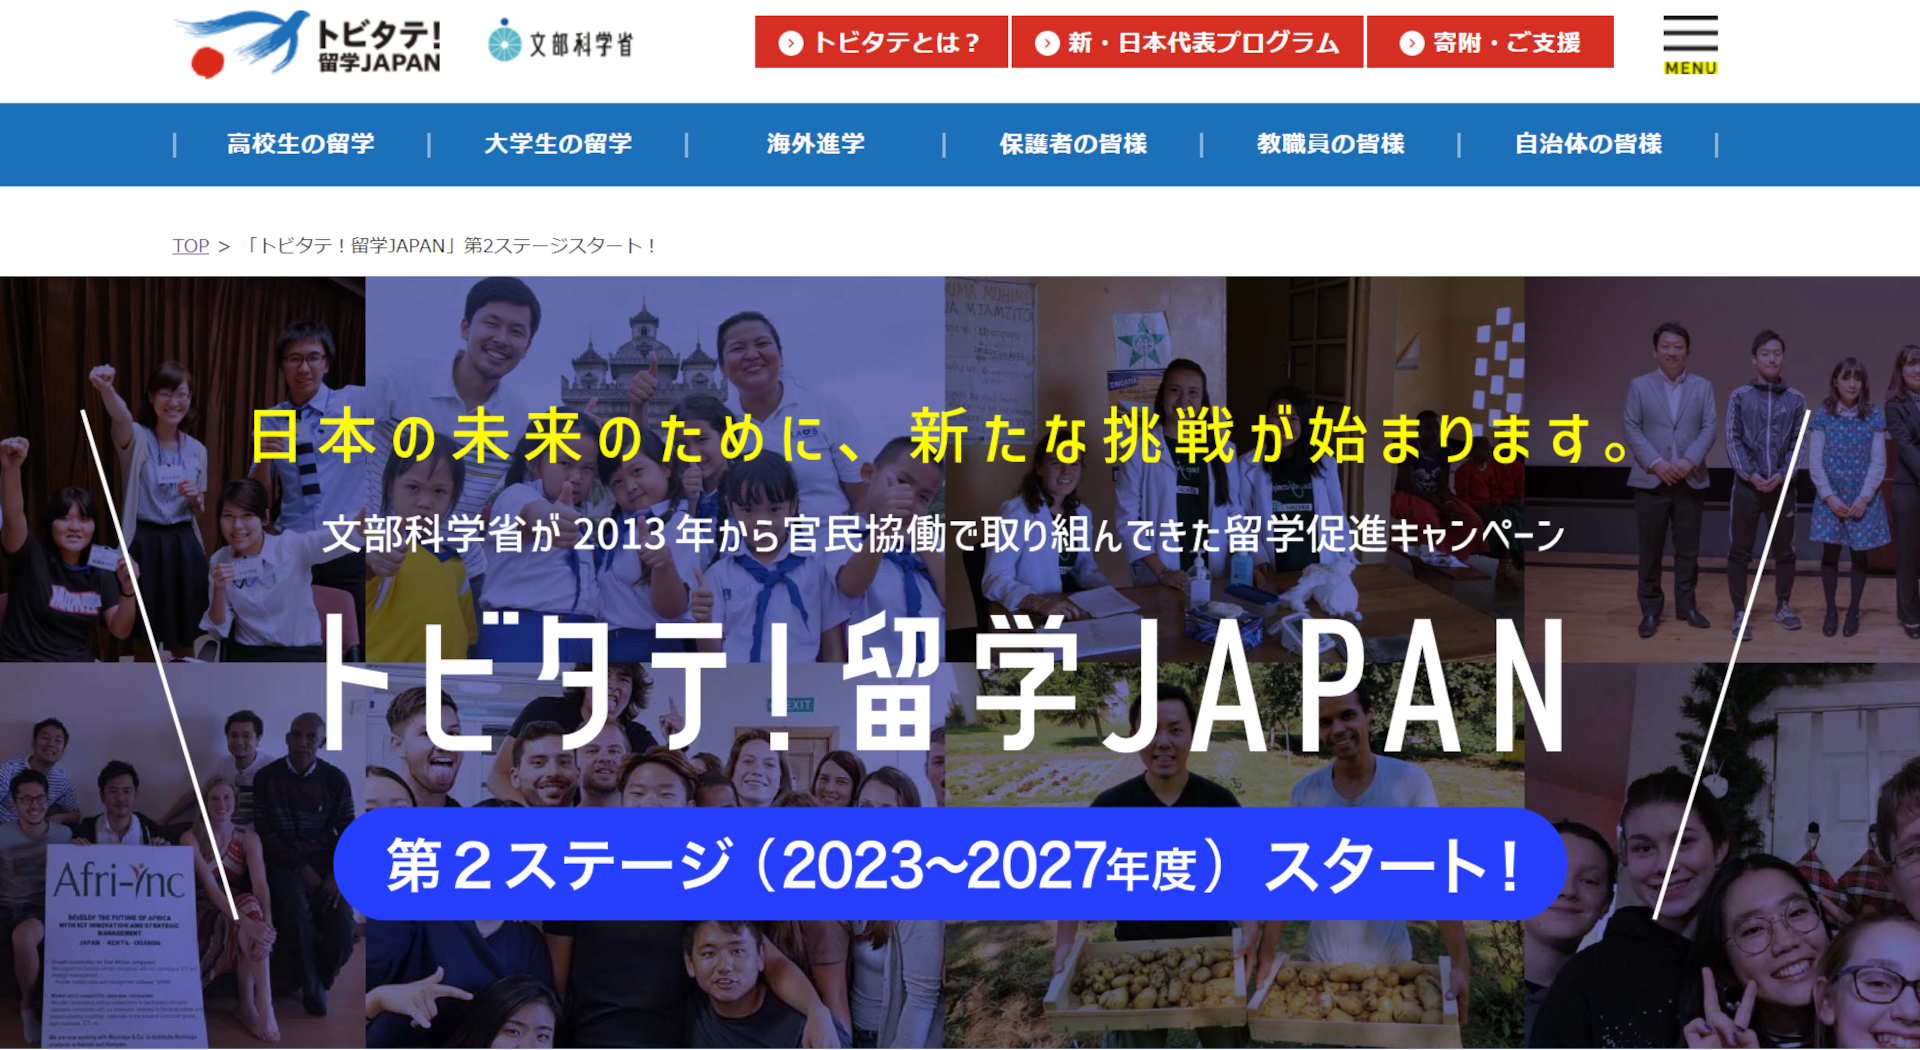Viewport: 1920px width, 1050px height.
Task: Open the 保護者の皆様 menu
Action: 1072,144
